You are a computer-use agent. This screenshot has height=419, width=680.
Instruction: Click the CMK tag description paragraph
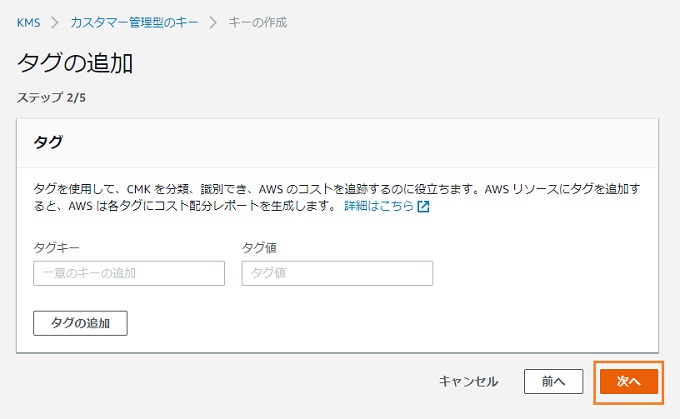[x=337, y=197]
